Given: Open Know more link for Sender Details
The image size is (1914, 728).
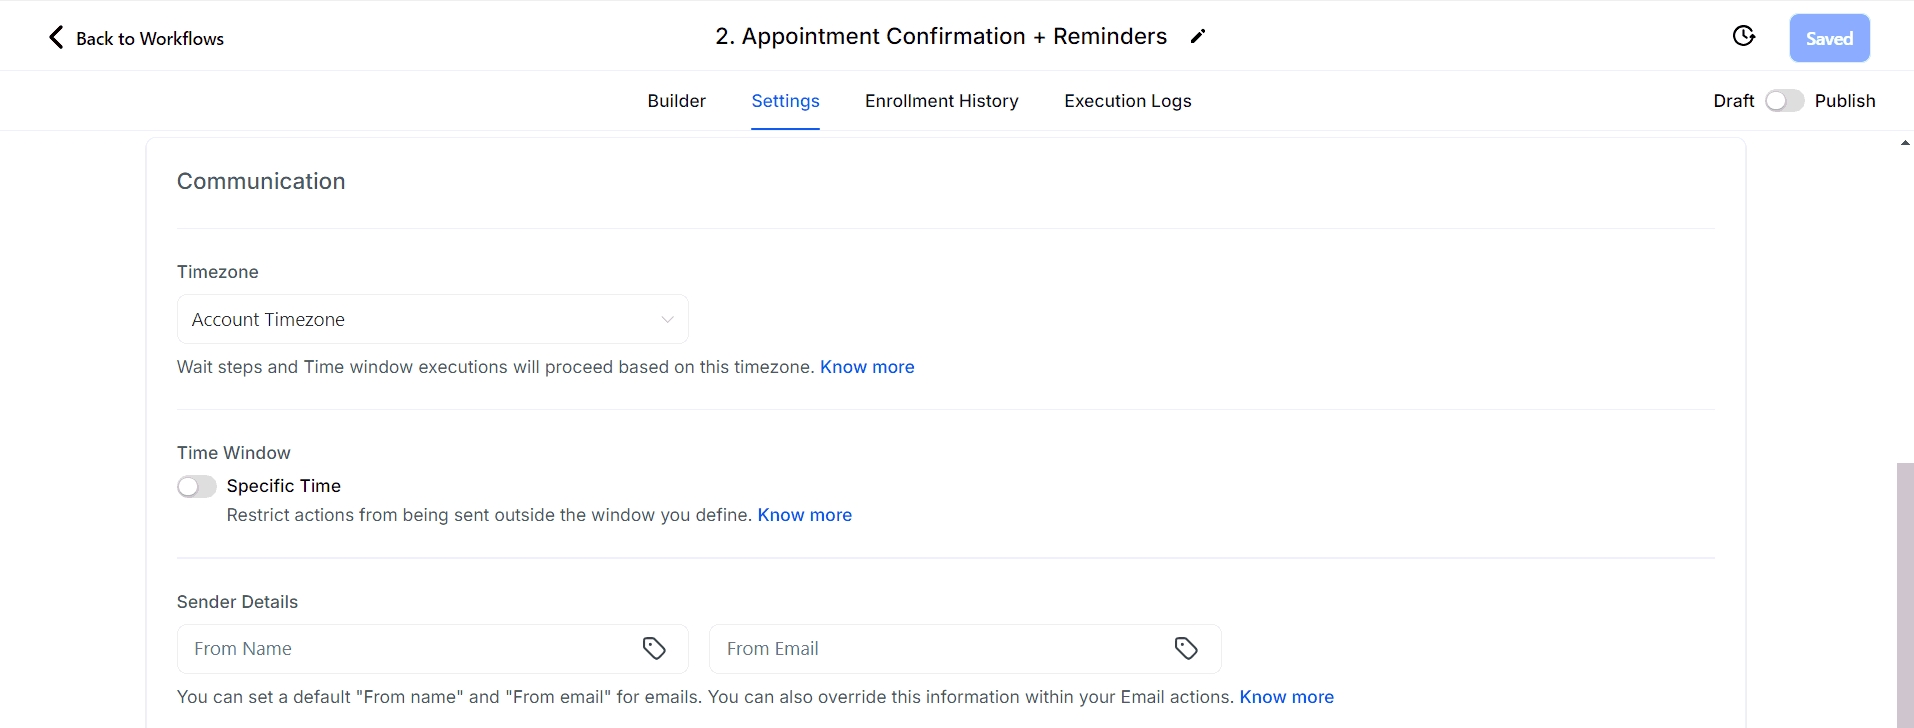Looking at the screenshot, I should click(x=1286, y=697).
